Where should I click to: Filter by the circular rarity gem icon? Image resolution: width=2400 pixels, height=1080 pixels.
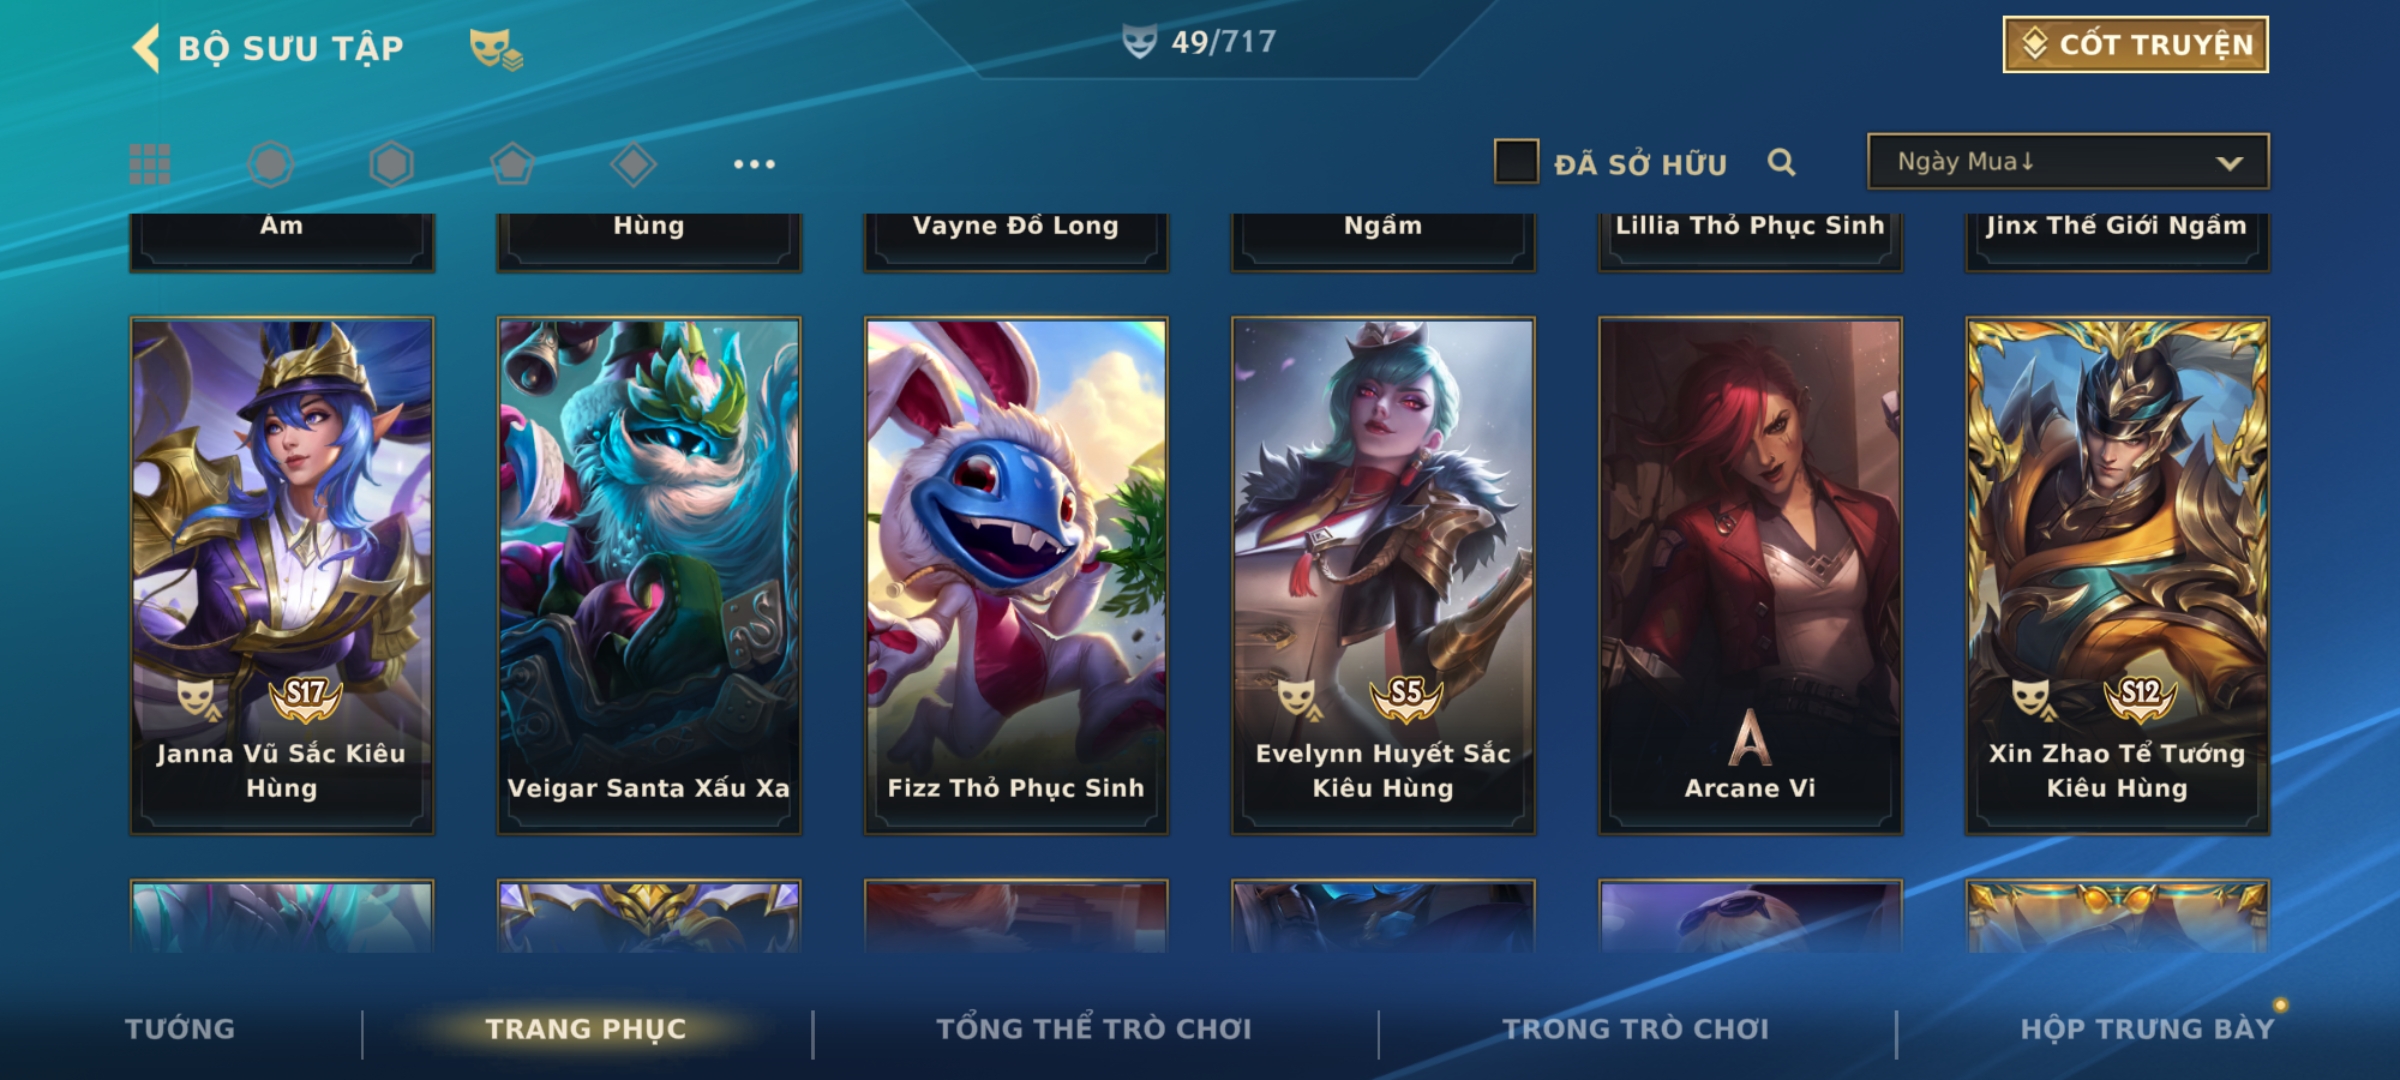[x=271, y=164]
